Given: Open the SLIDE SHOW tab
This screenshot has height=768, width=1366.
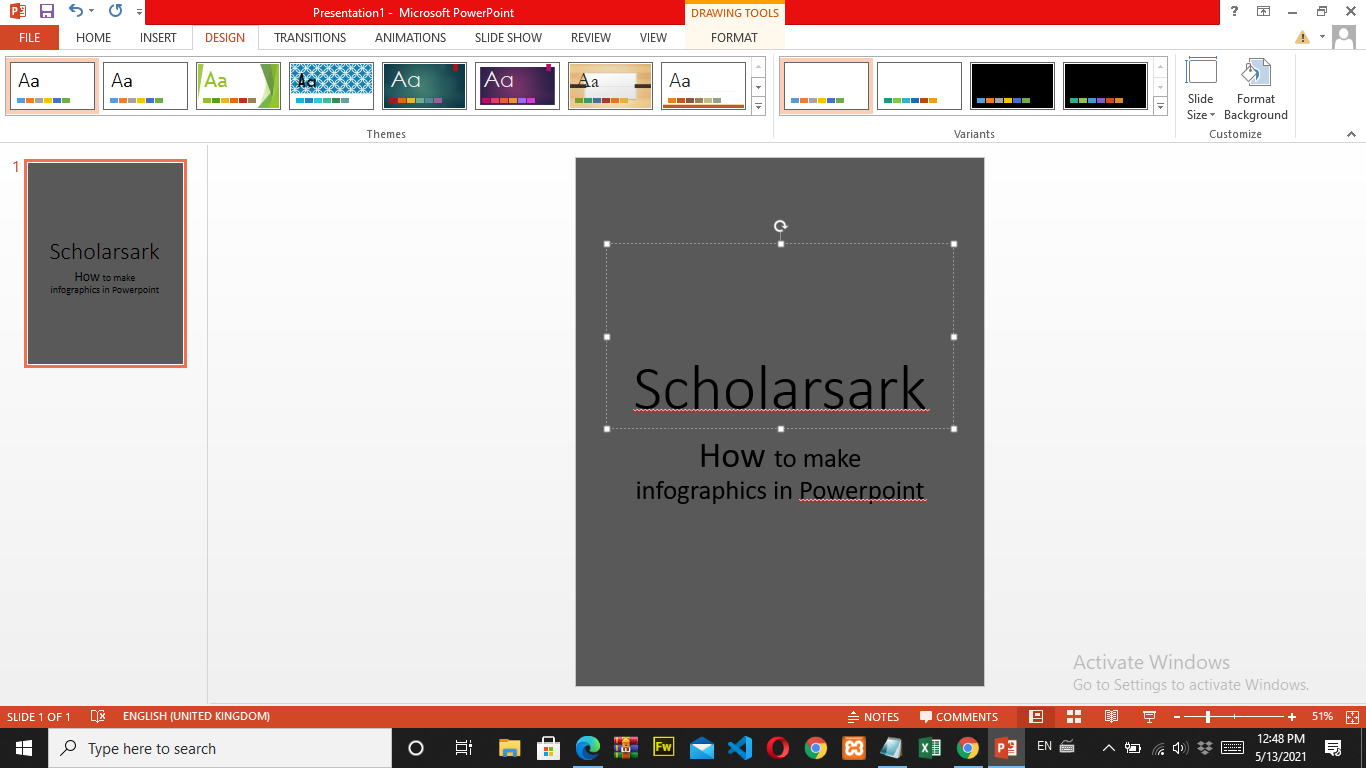Looking at the screenshot, I should (x=508, y=37).
